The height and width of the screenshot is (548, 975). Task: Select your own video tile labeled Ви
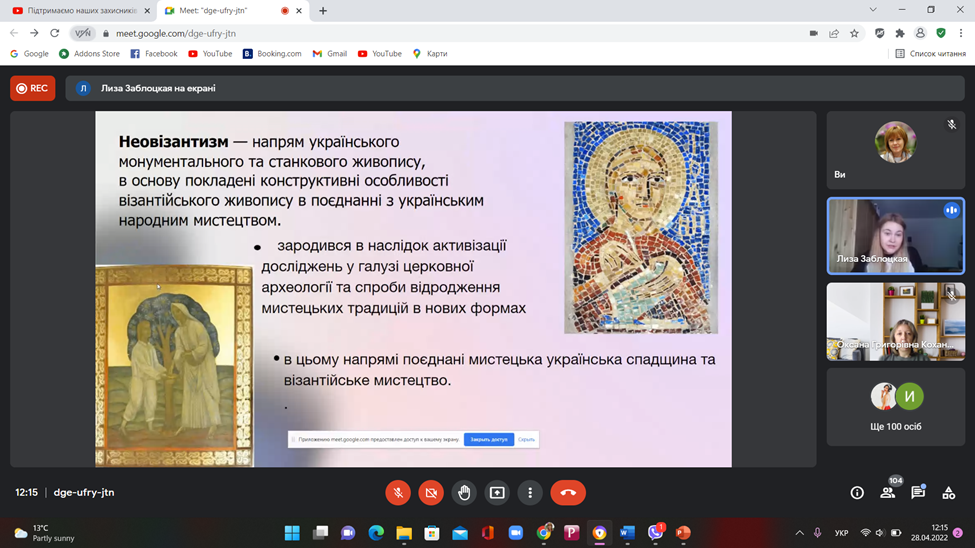click(895, 151)
